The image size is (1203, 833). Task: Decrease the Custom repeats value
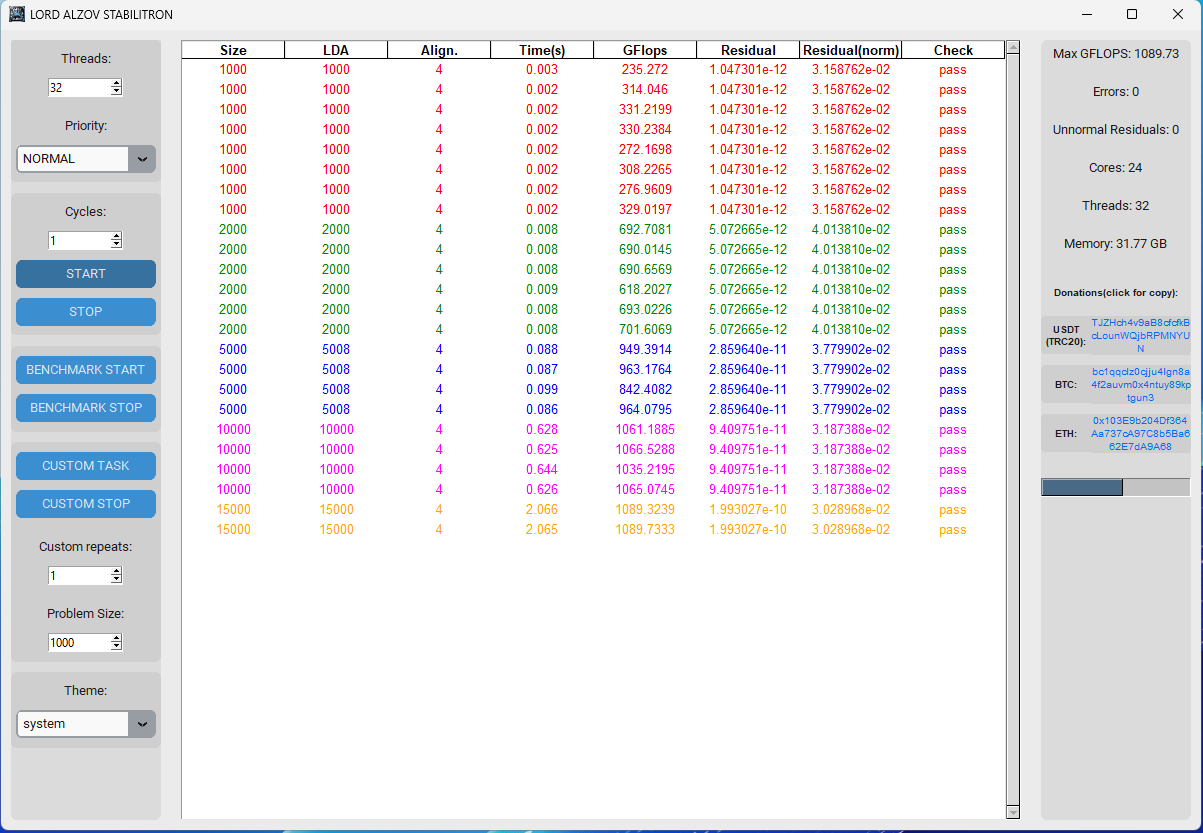tap(117, 580)
